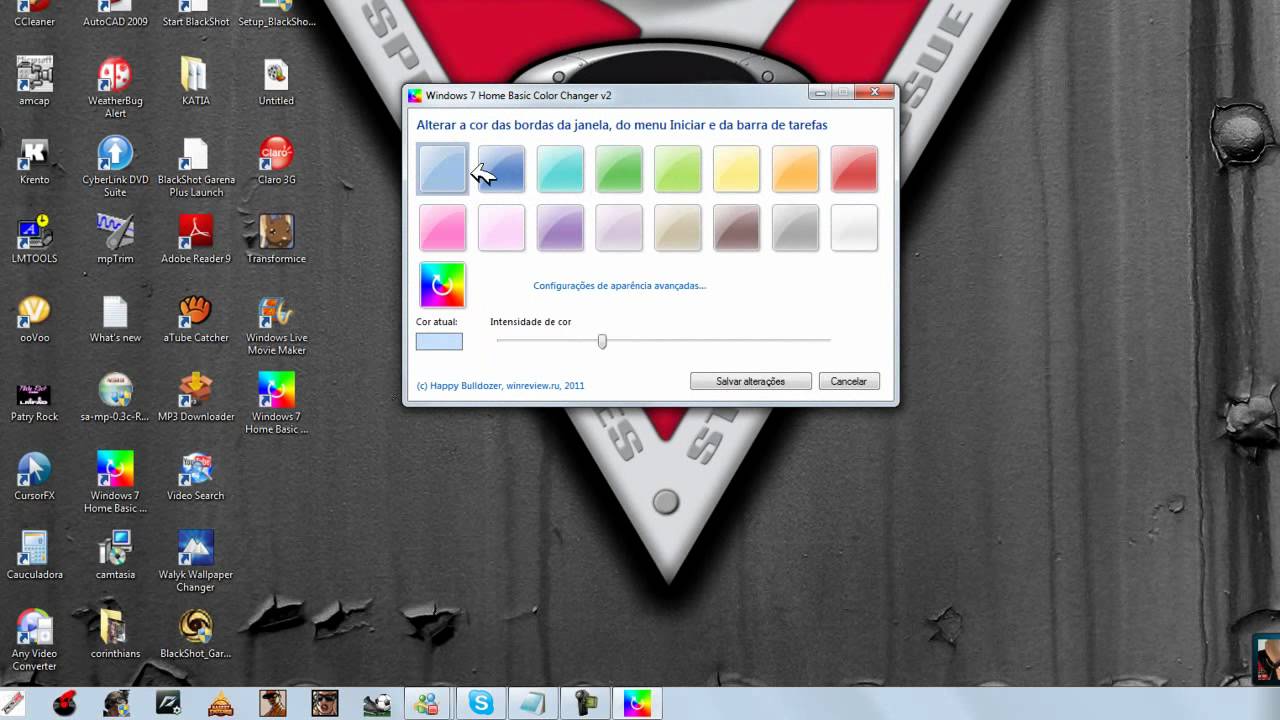Choose the green color swatch
Viewport: 1280px width, 720px height.
(619, 169)
